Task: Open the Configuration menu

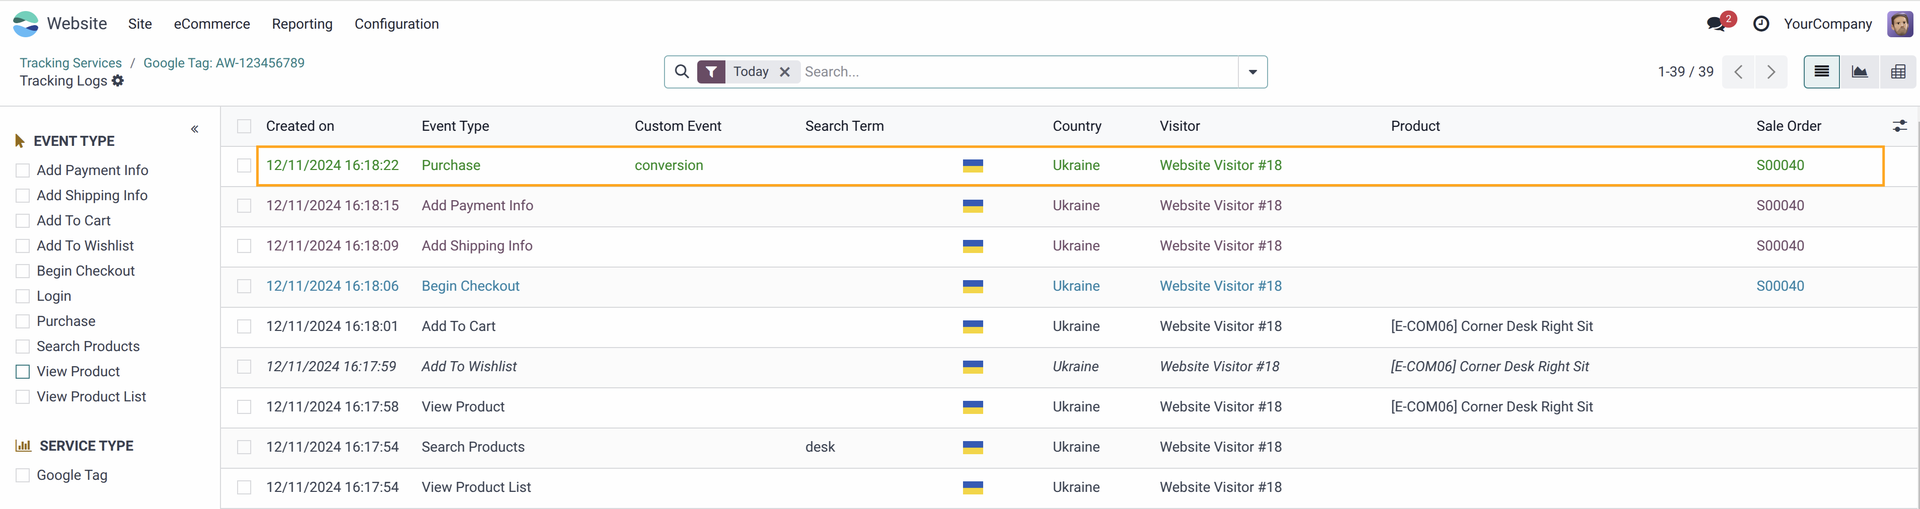Action: point(396,24)
